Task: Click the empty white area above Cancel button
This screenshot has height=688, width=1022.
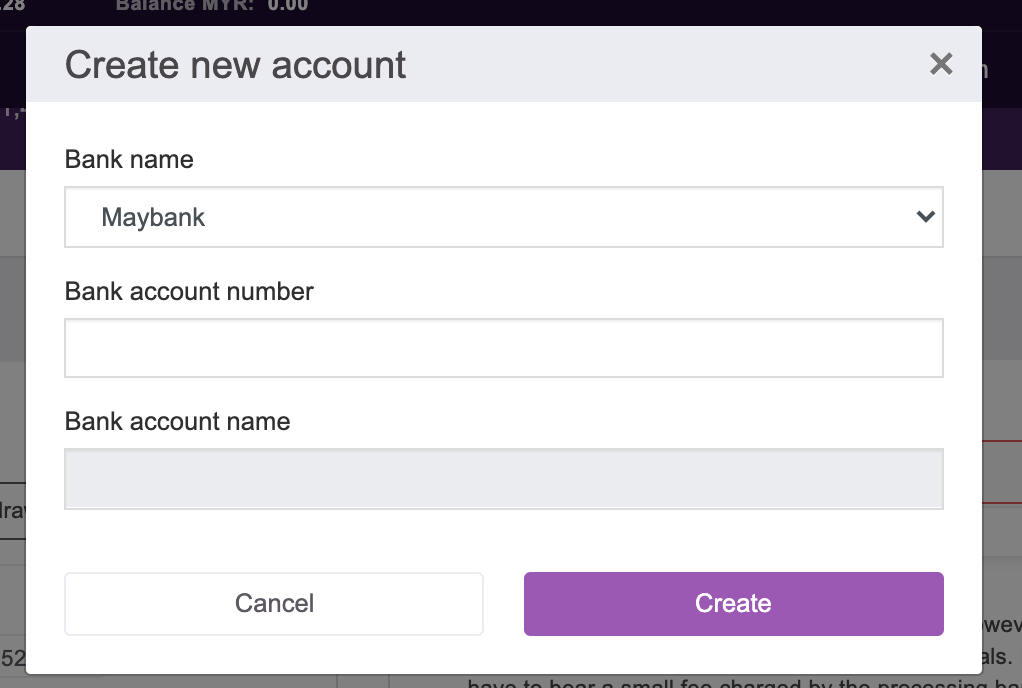Action: [274, 541]
